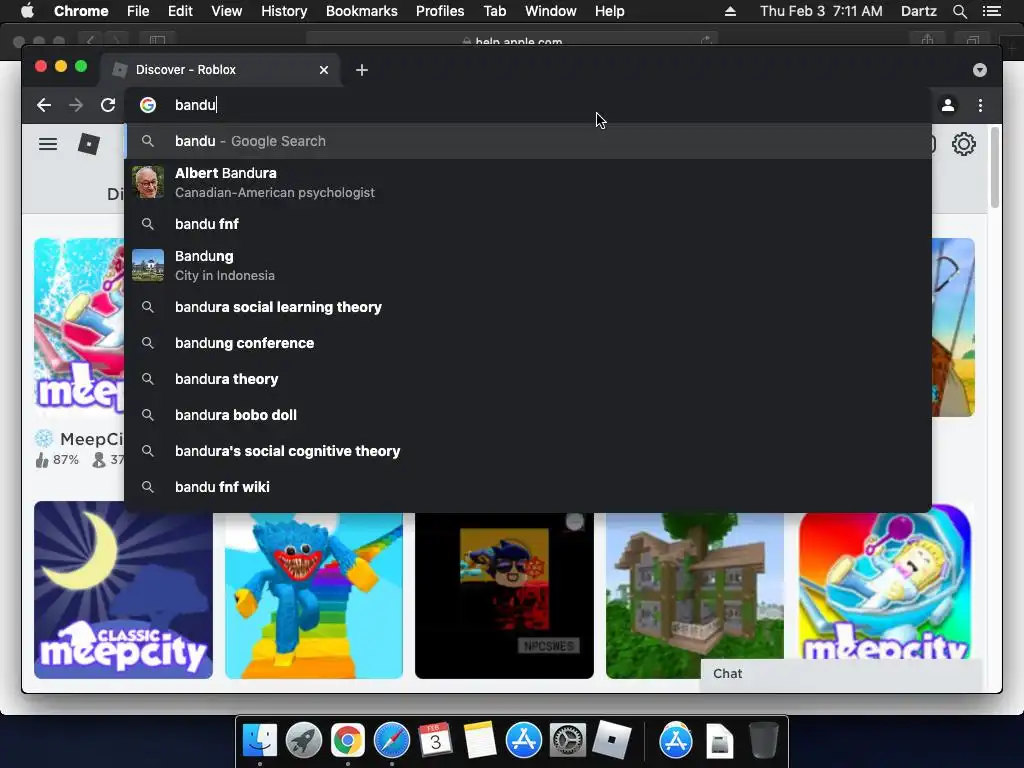Viewport: 1024px width, 768px height.
Task: Open the Bookmarks menu
Action: point(362,11)
